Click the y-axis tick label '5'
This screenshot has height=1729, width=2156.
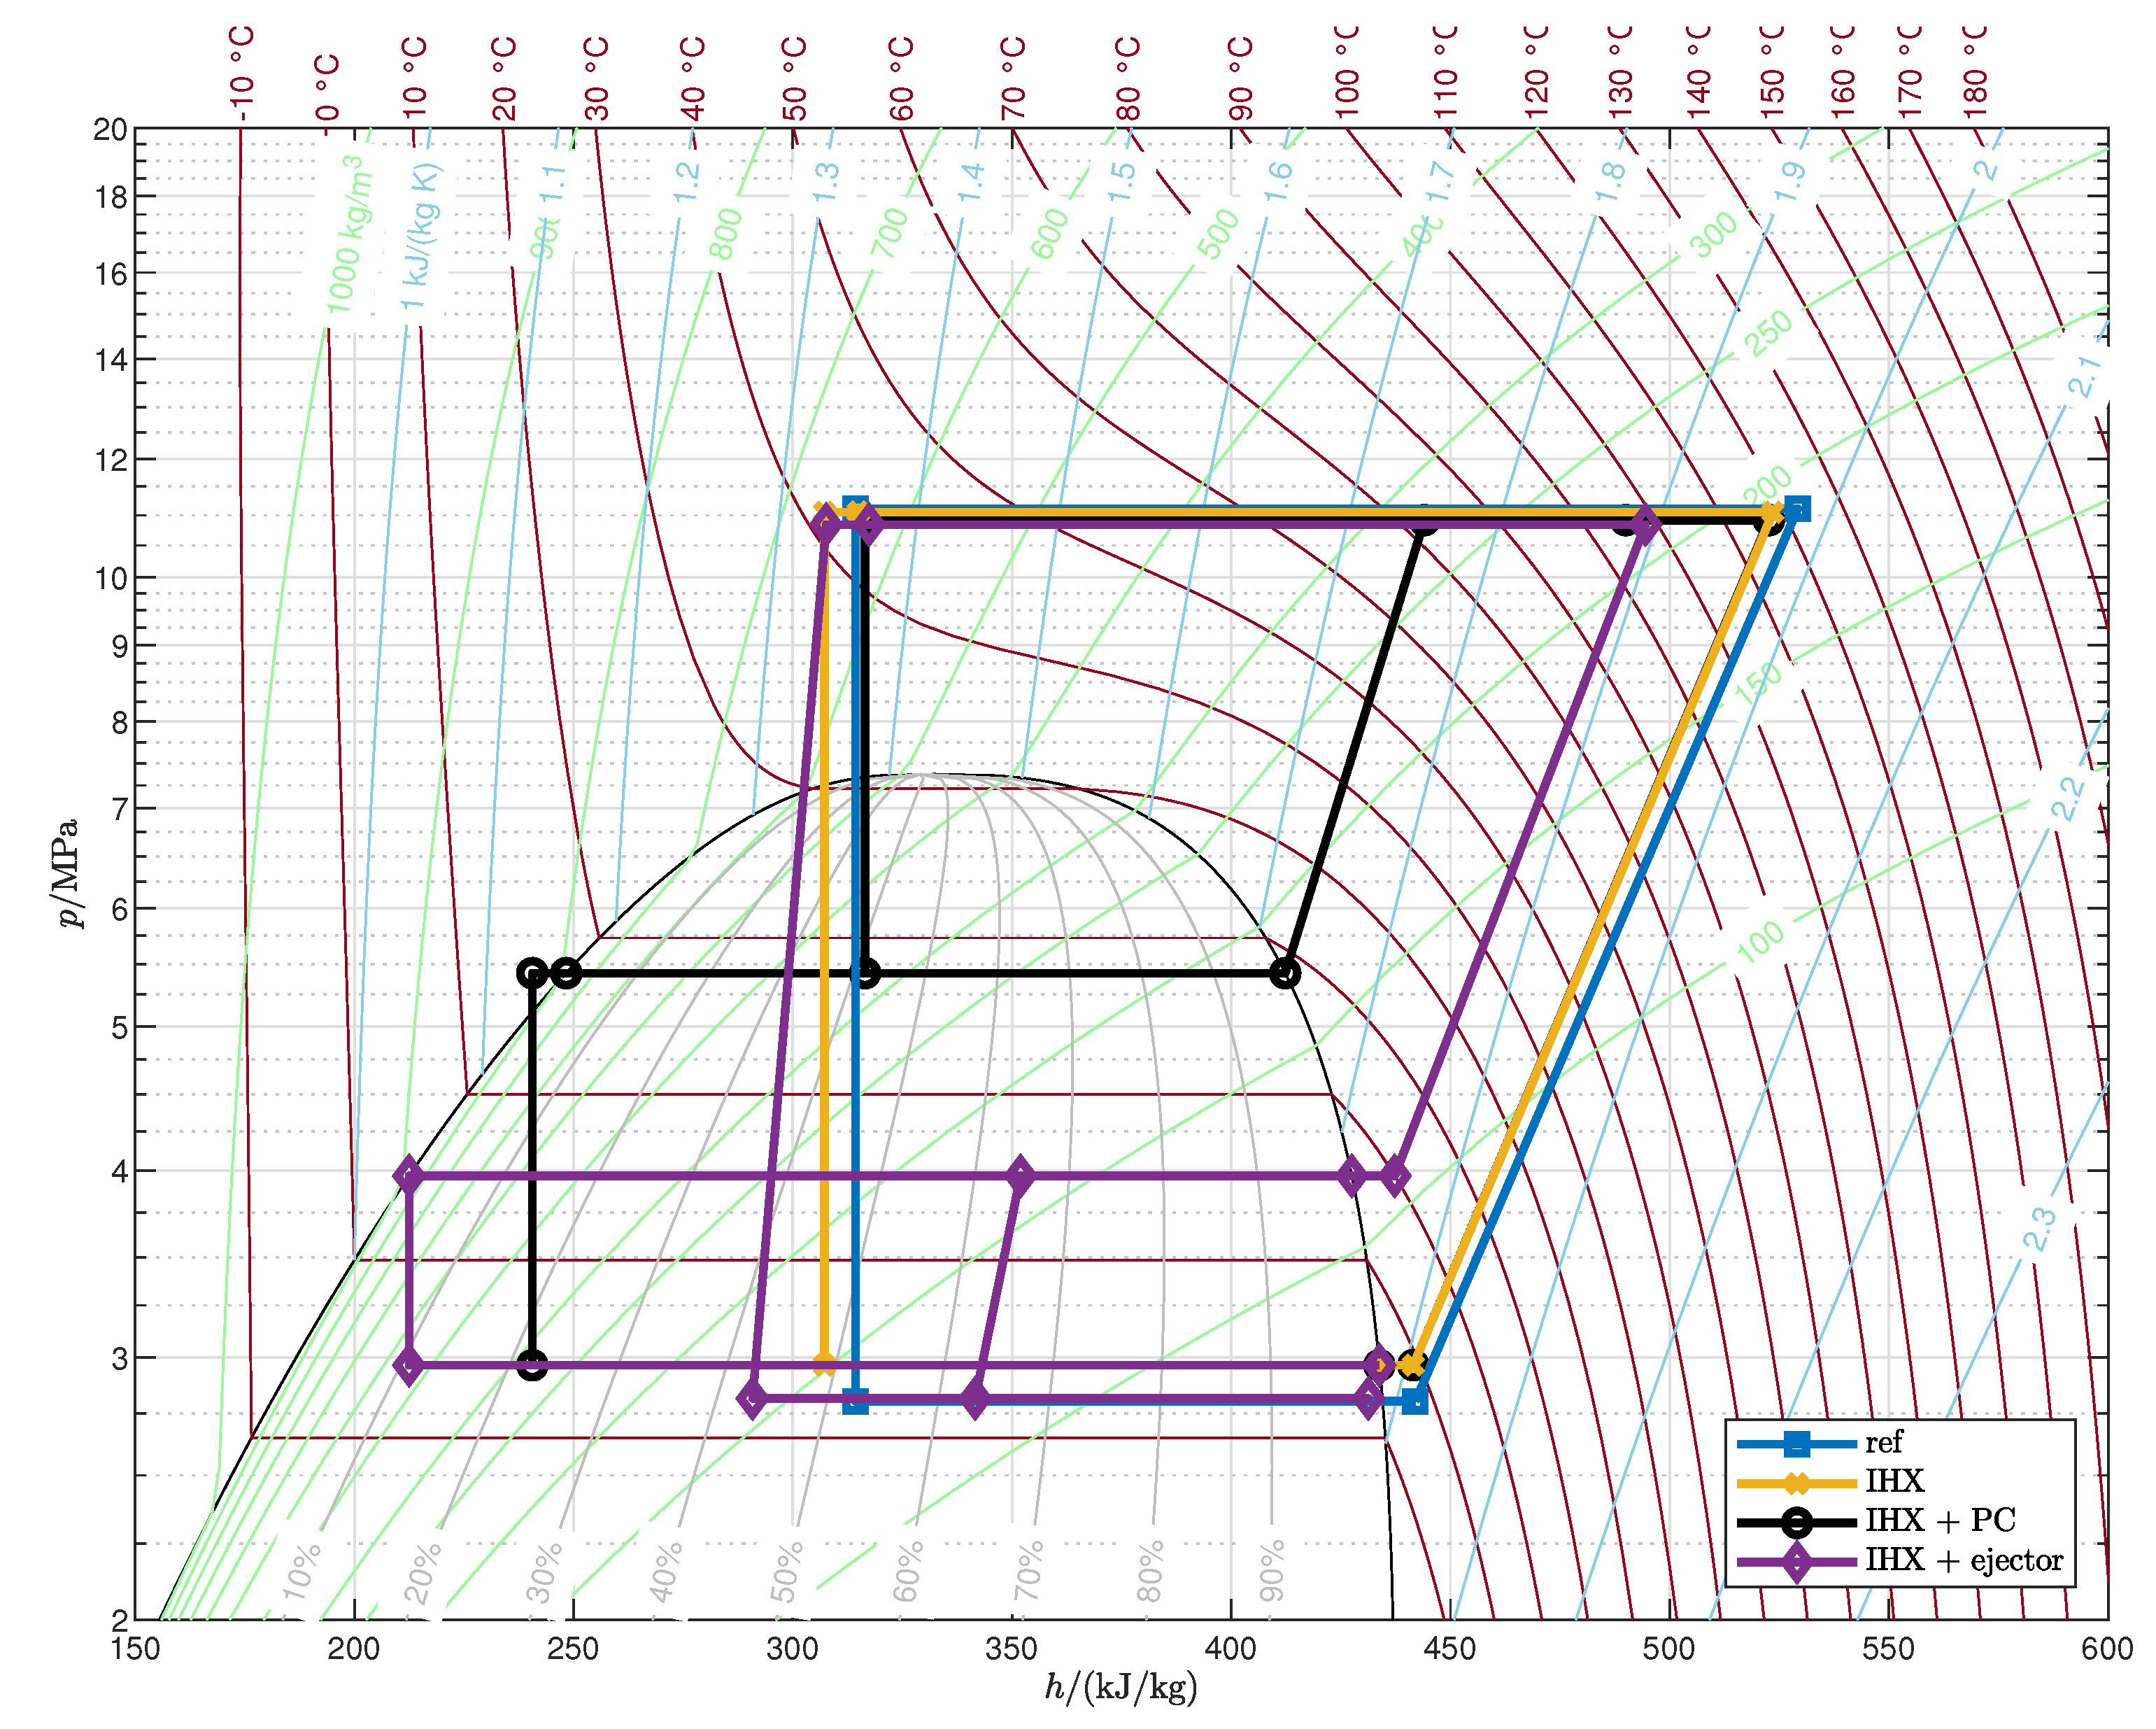click(120, 1027)
